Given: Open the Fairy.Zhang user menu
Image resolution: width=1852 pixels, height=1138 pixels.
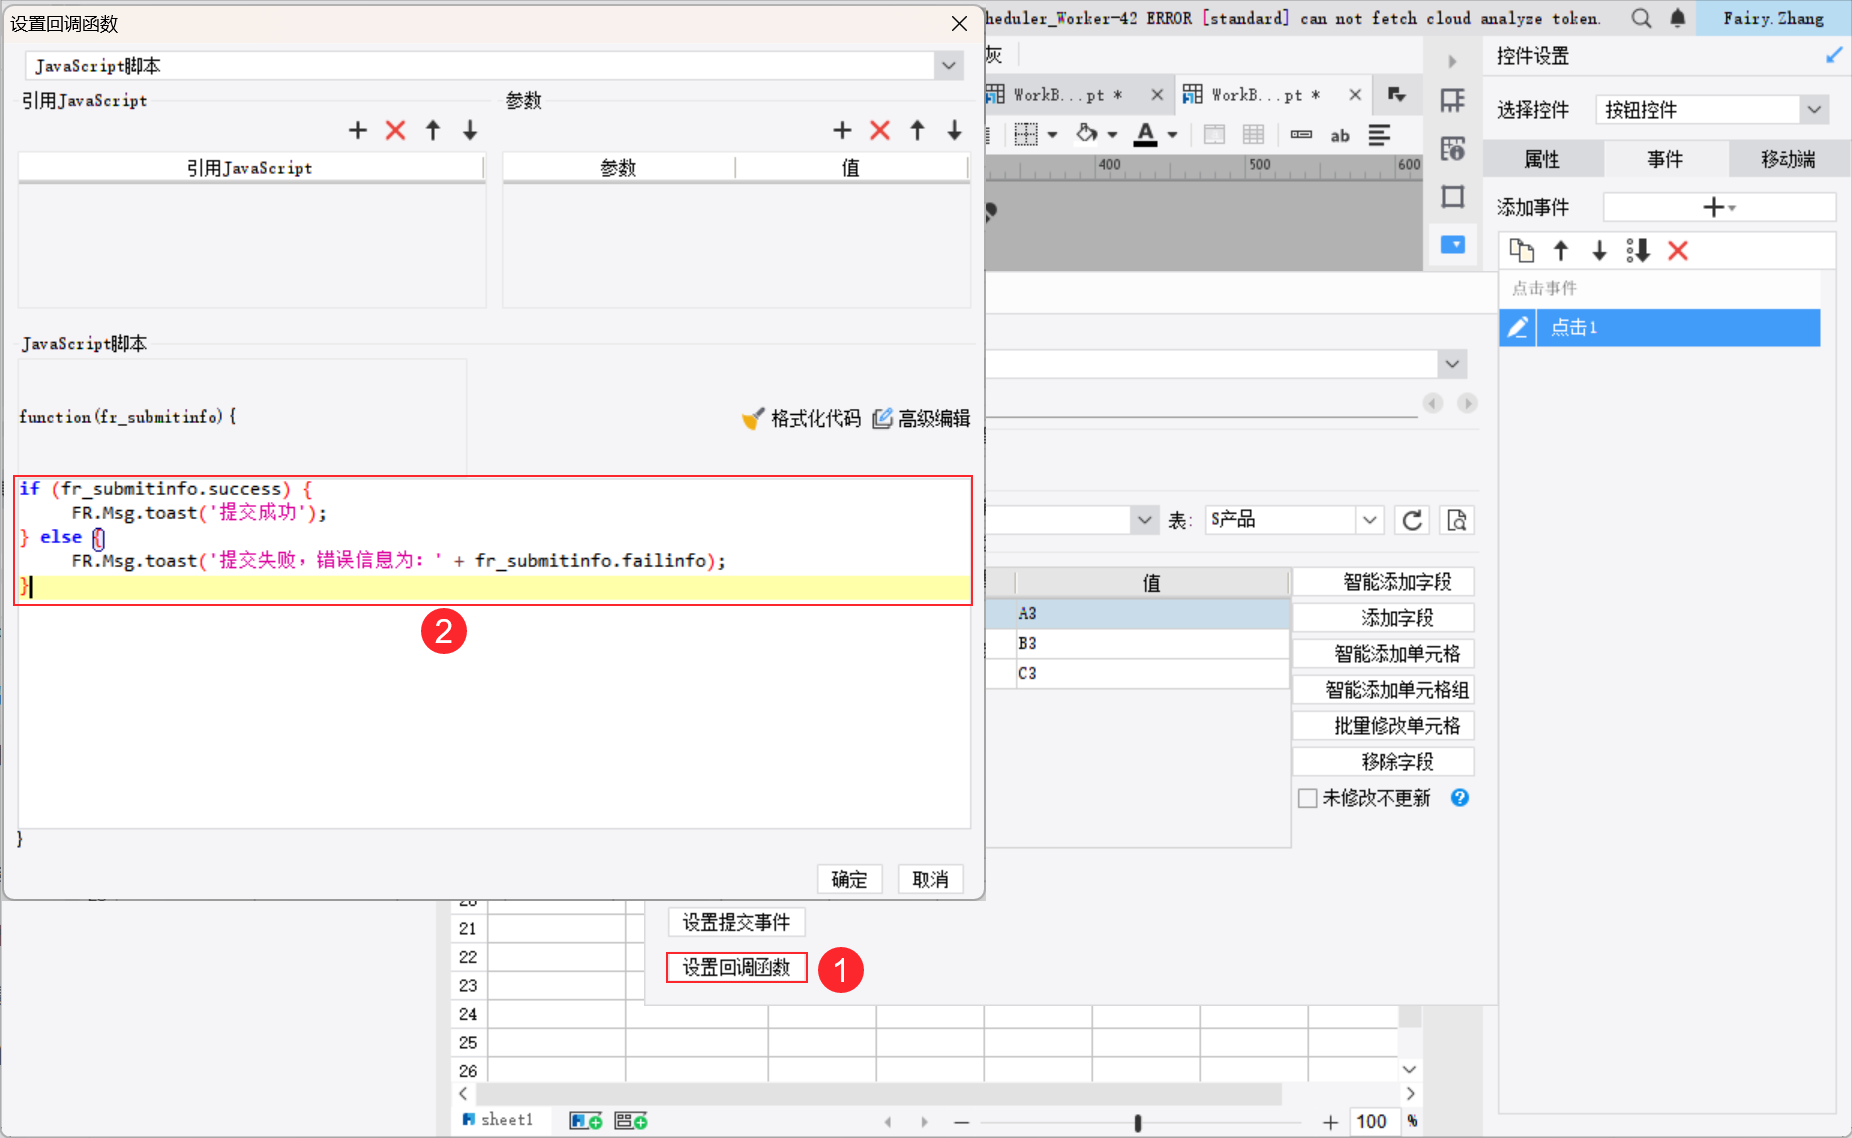Looking at the screenshot, I should click(x=1773, y=18).
